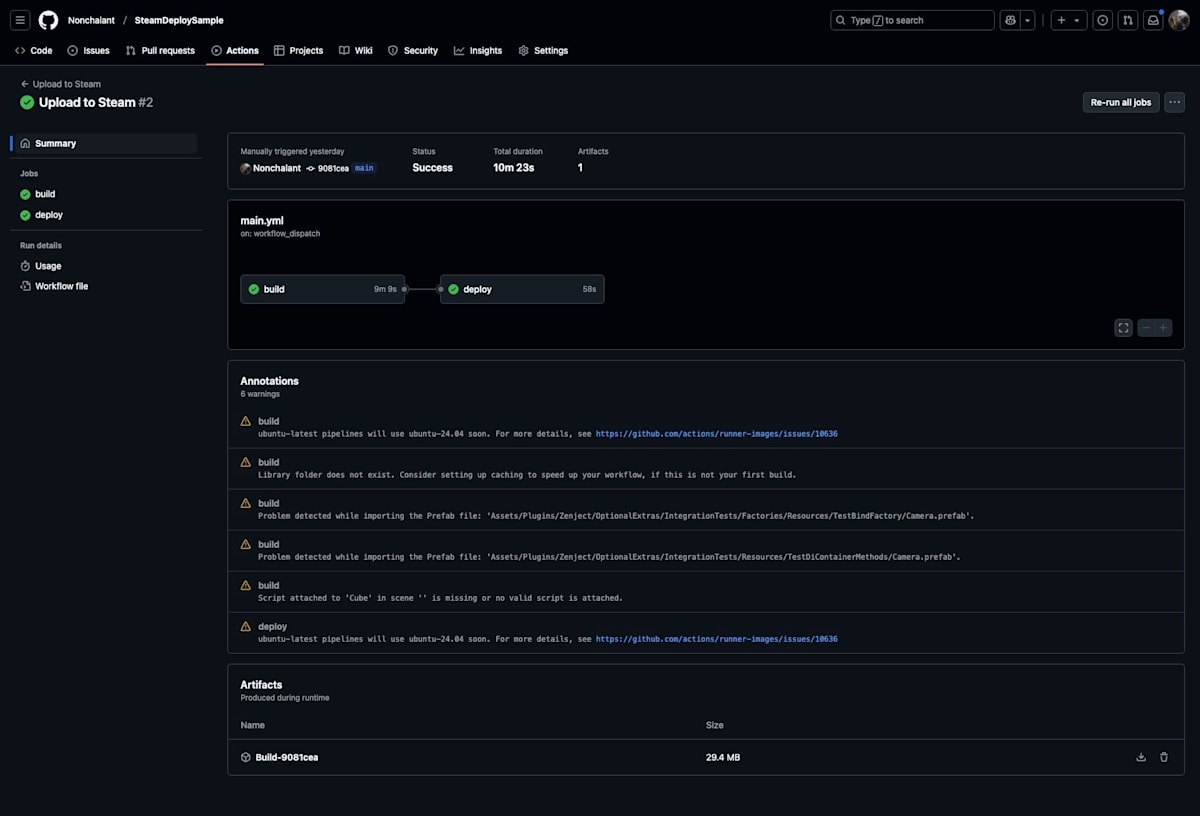Click the Artifacts count 1

click(580, 168)
